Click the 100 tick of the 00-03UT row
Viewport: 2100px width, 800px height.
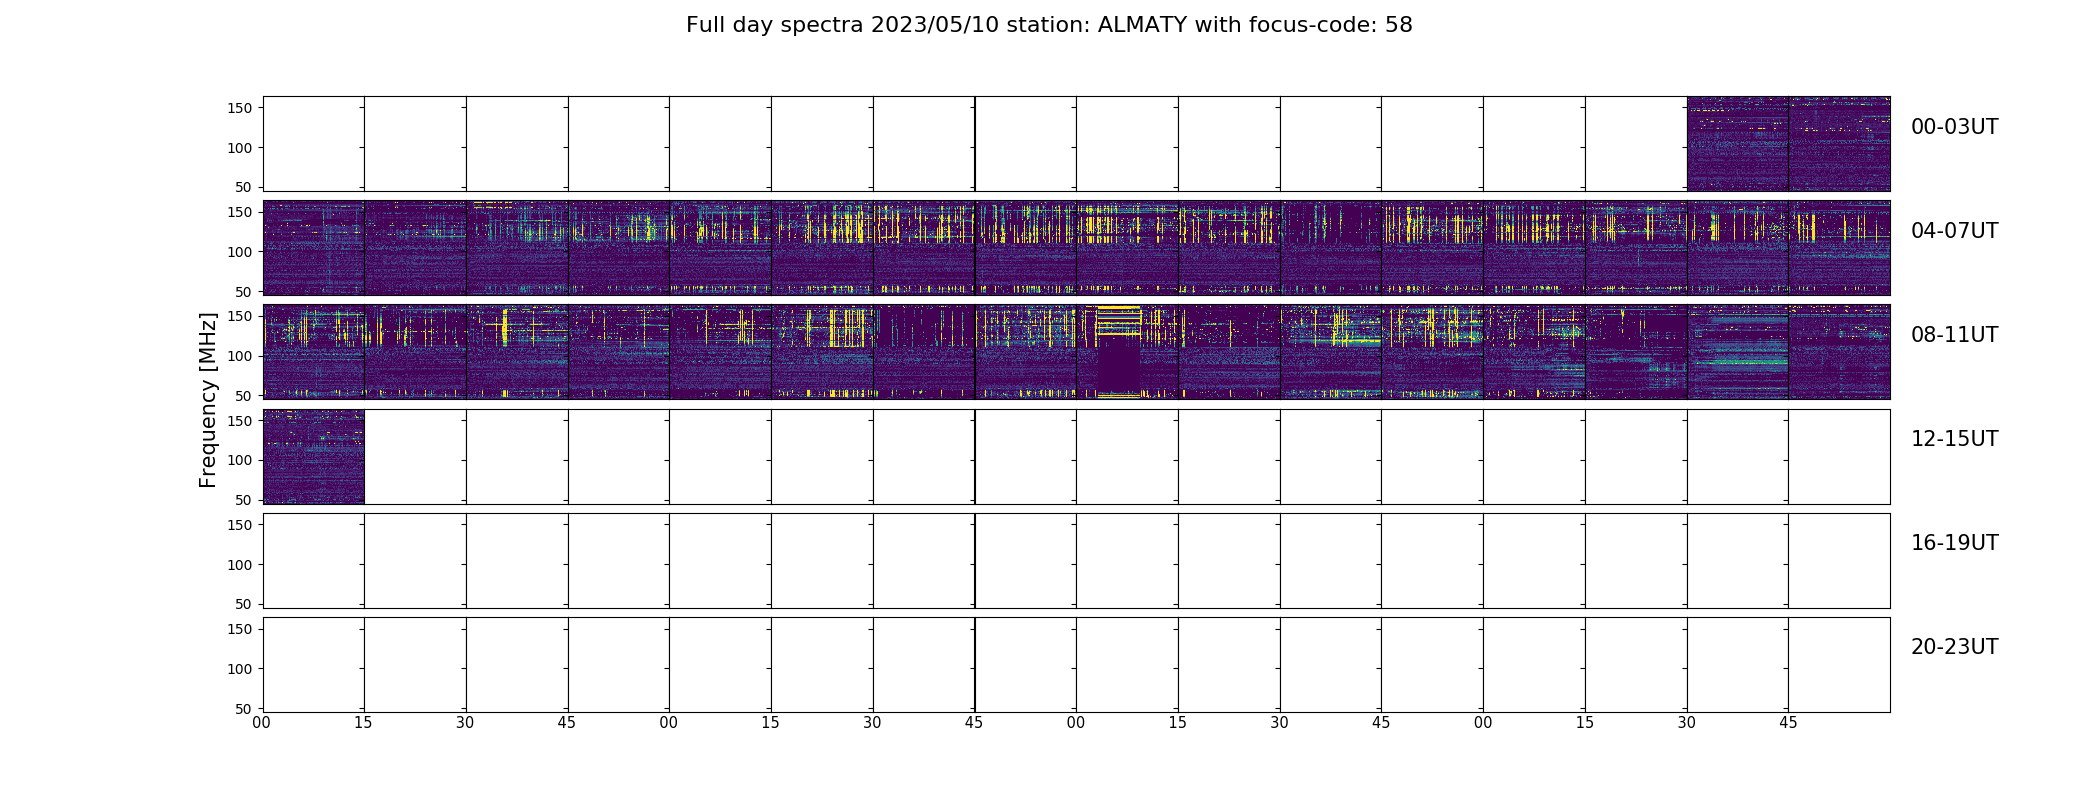click(x=241, y=148)
